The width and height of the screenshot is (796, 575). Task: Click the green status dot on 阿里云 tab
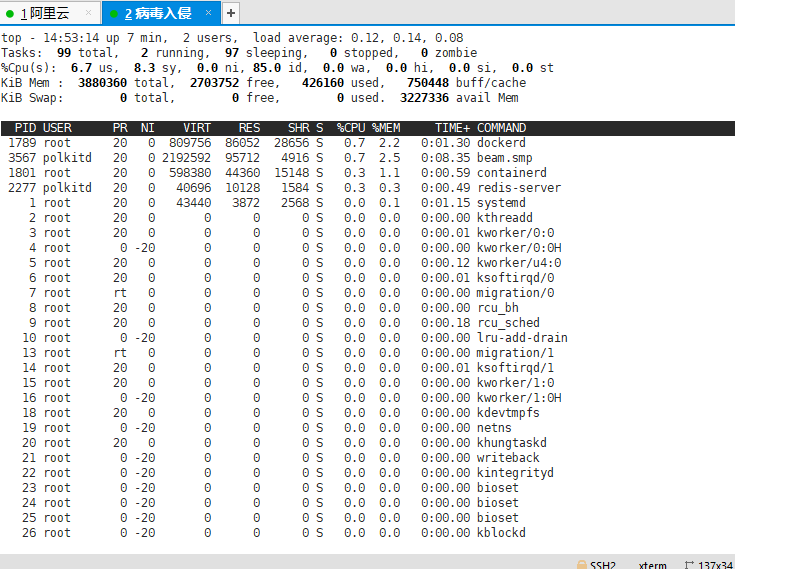[x=10, y=14]
